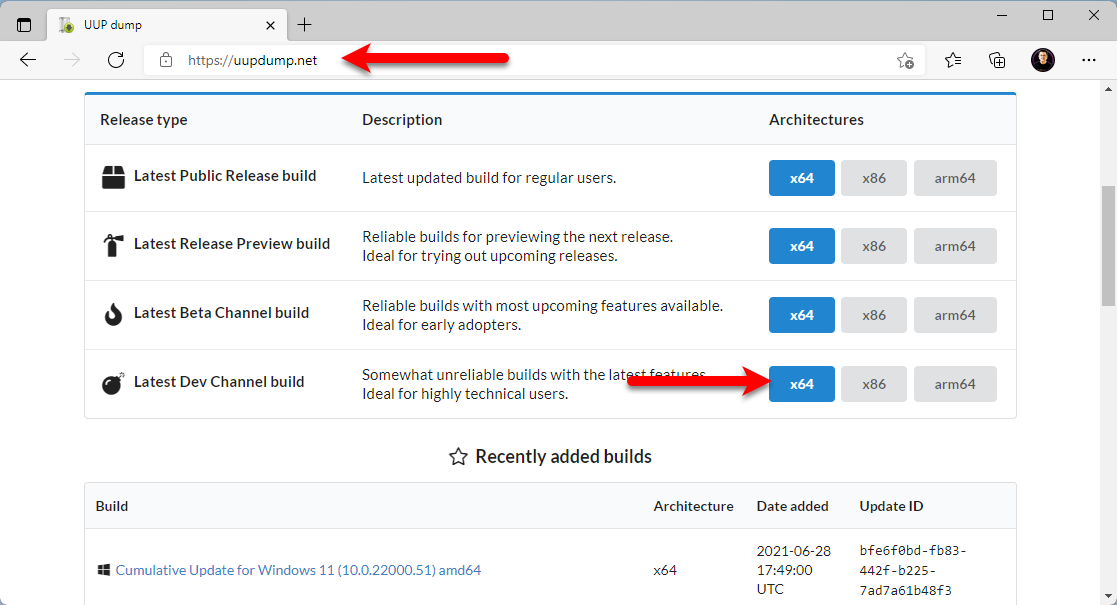The height and width of the screenshot is (605, 1117).
Task: Choose x86 for Latest Public Release build
Action: 874,178
